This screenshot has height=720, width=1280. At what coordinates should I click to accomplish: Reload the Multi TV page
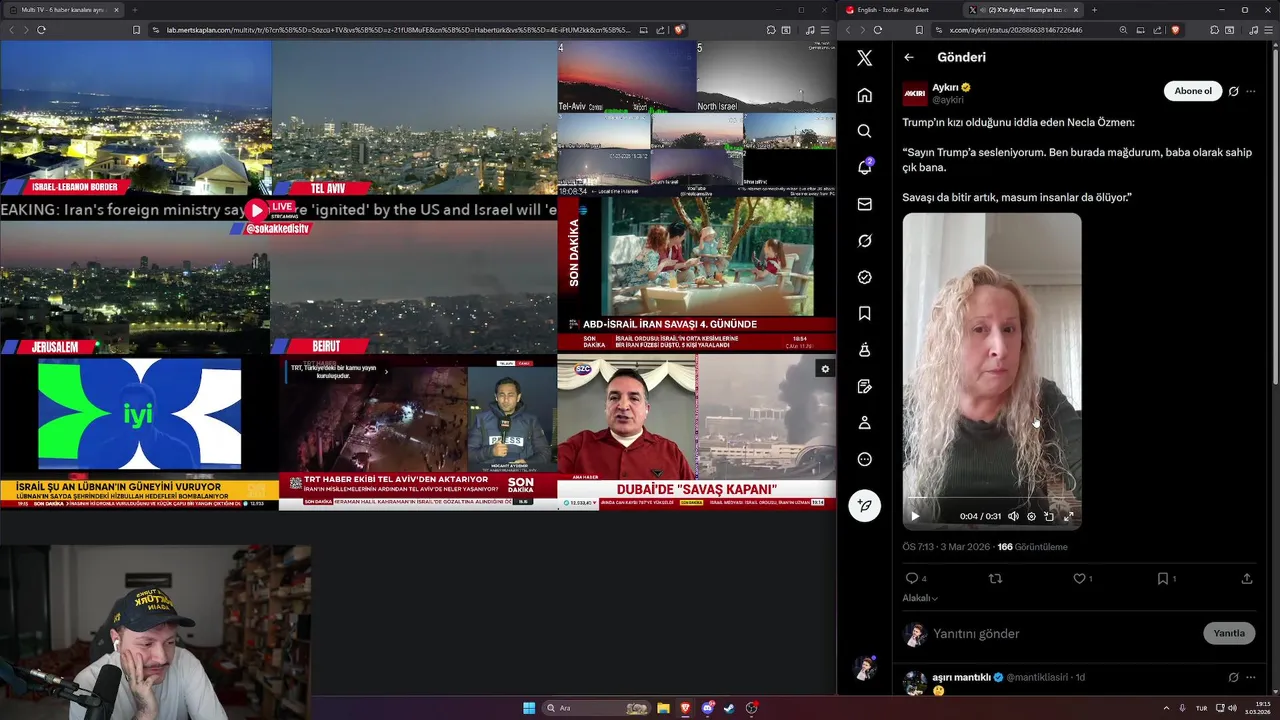click(41, 30)
